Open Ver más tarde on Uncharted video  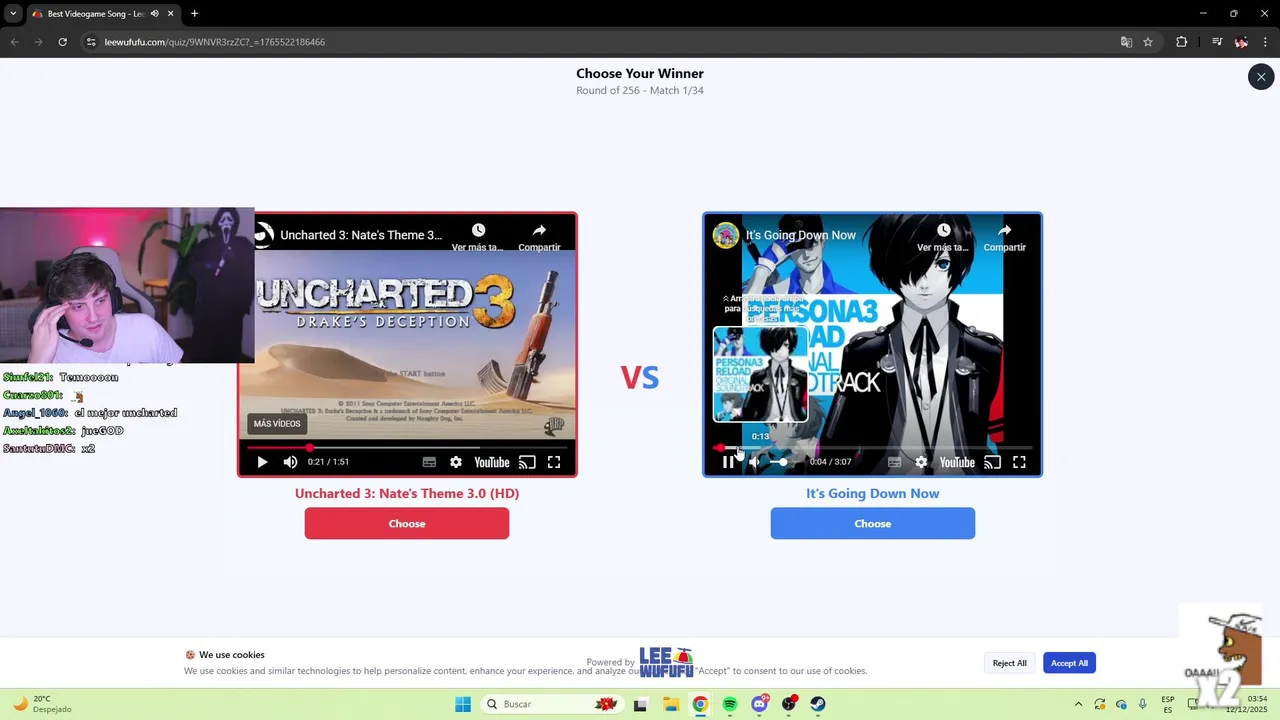pyautogui.click(x=478, y=237)
